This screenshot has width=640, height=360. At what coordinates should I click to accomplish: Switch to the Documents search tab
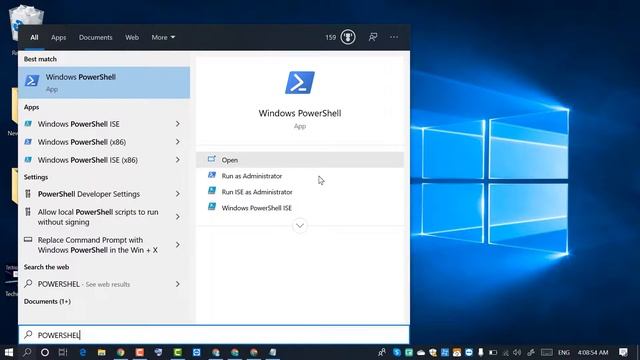(95, 37)
